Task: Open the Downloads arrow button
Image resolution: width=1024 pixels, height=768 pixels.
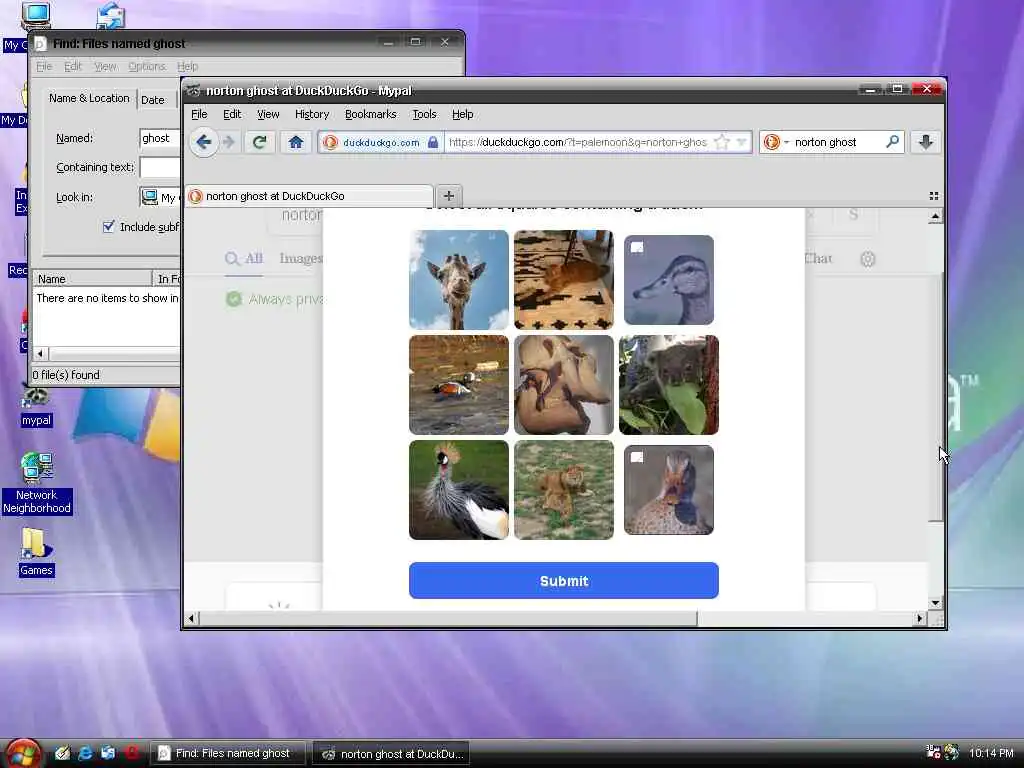Action: tap(925, 142)
